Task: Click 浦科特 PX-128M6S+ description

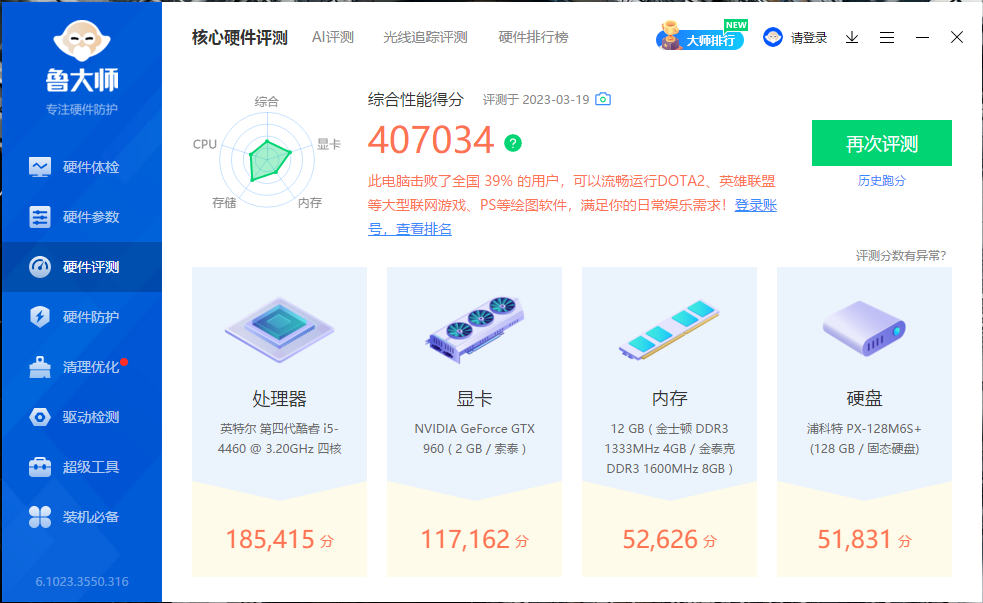Action: pos(865,439)
